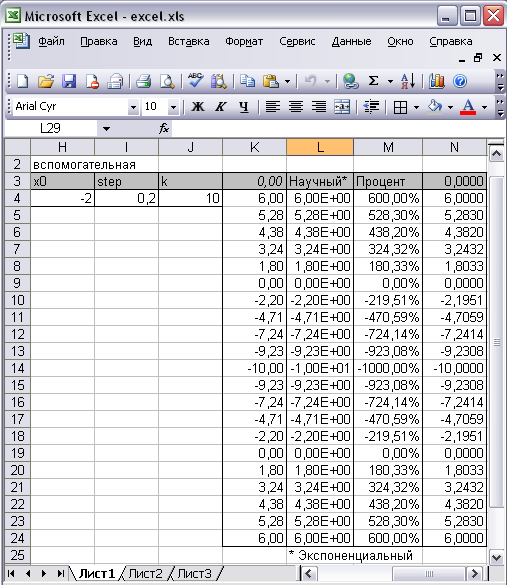Open Print Preview magnifier icon

click(166, 81)
